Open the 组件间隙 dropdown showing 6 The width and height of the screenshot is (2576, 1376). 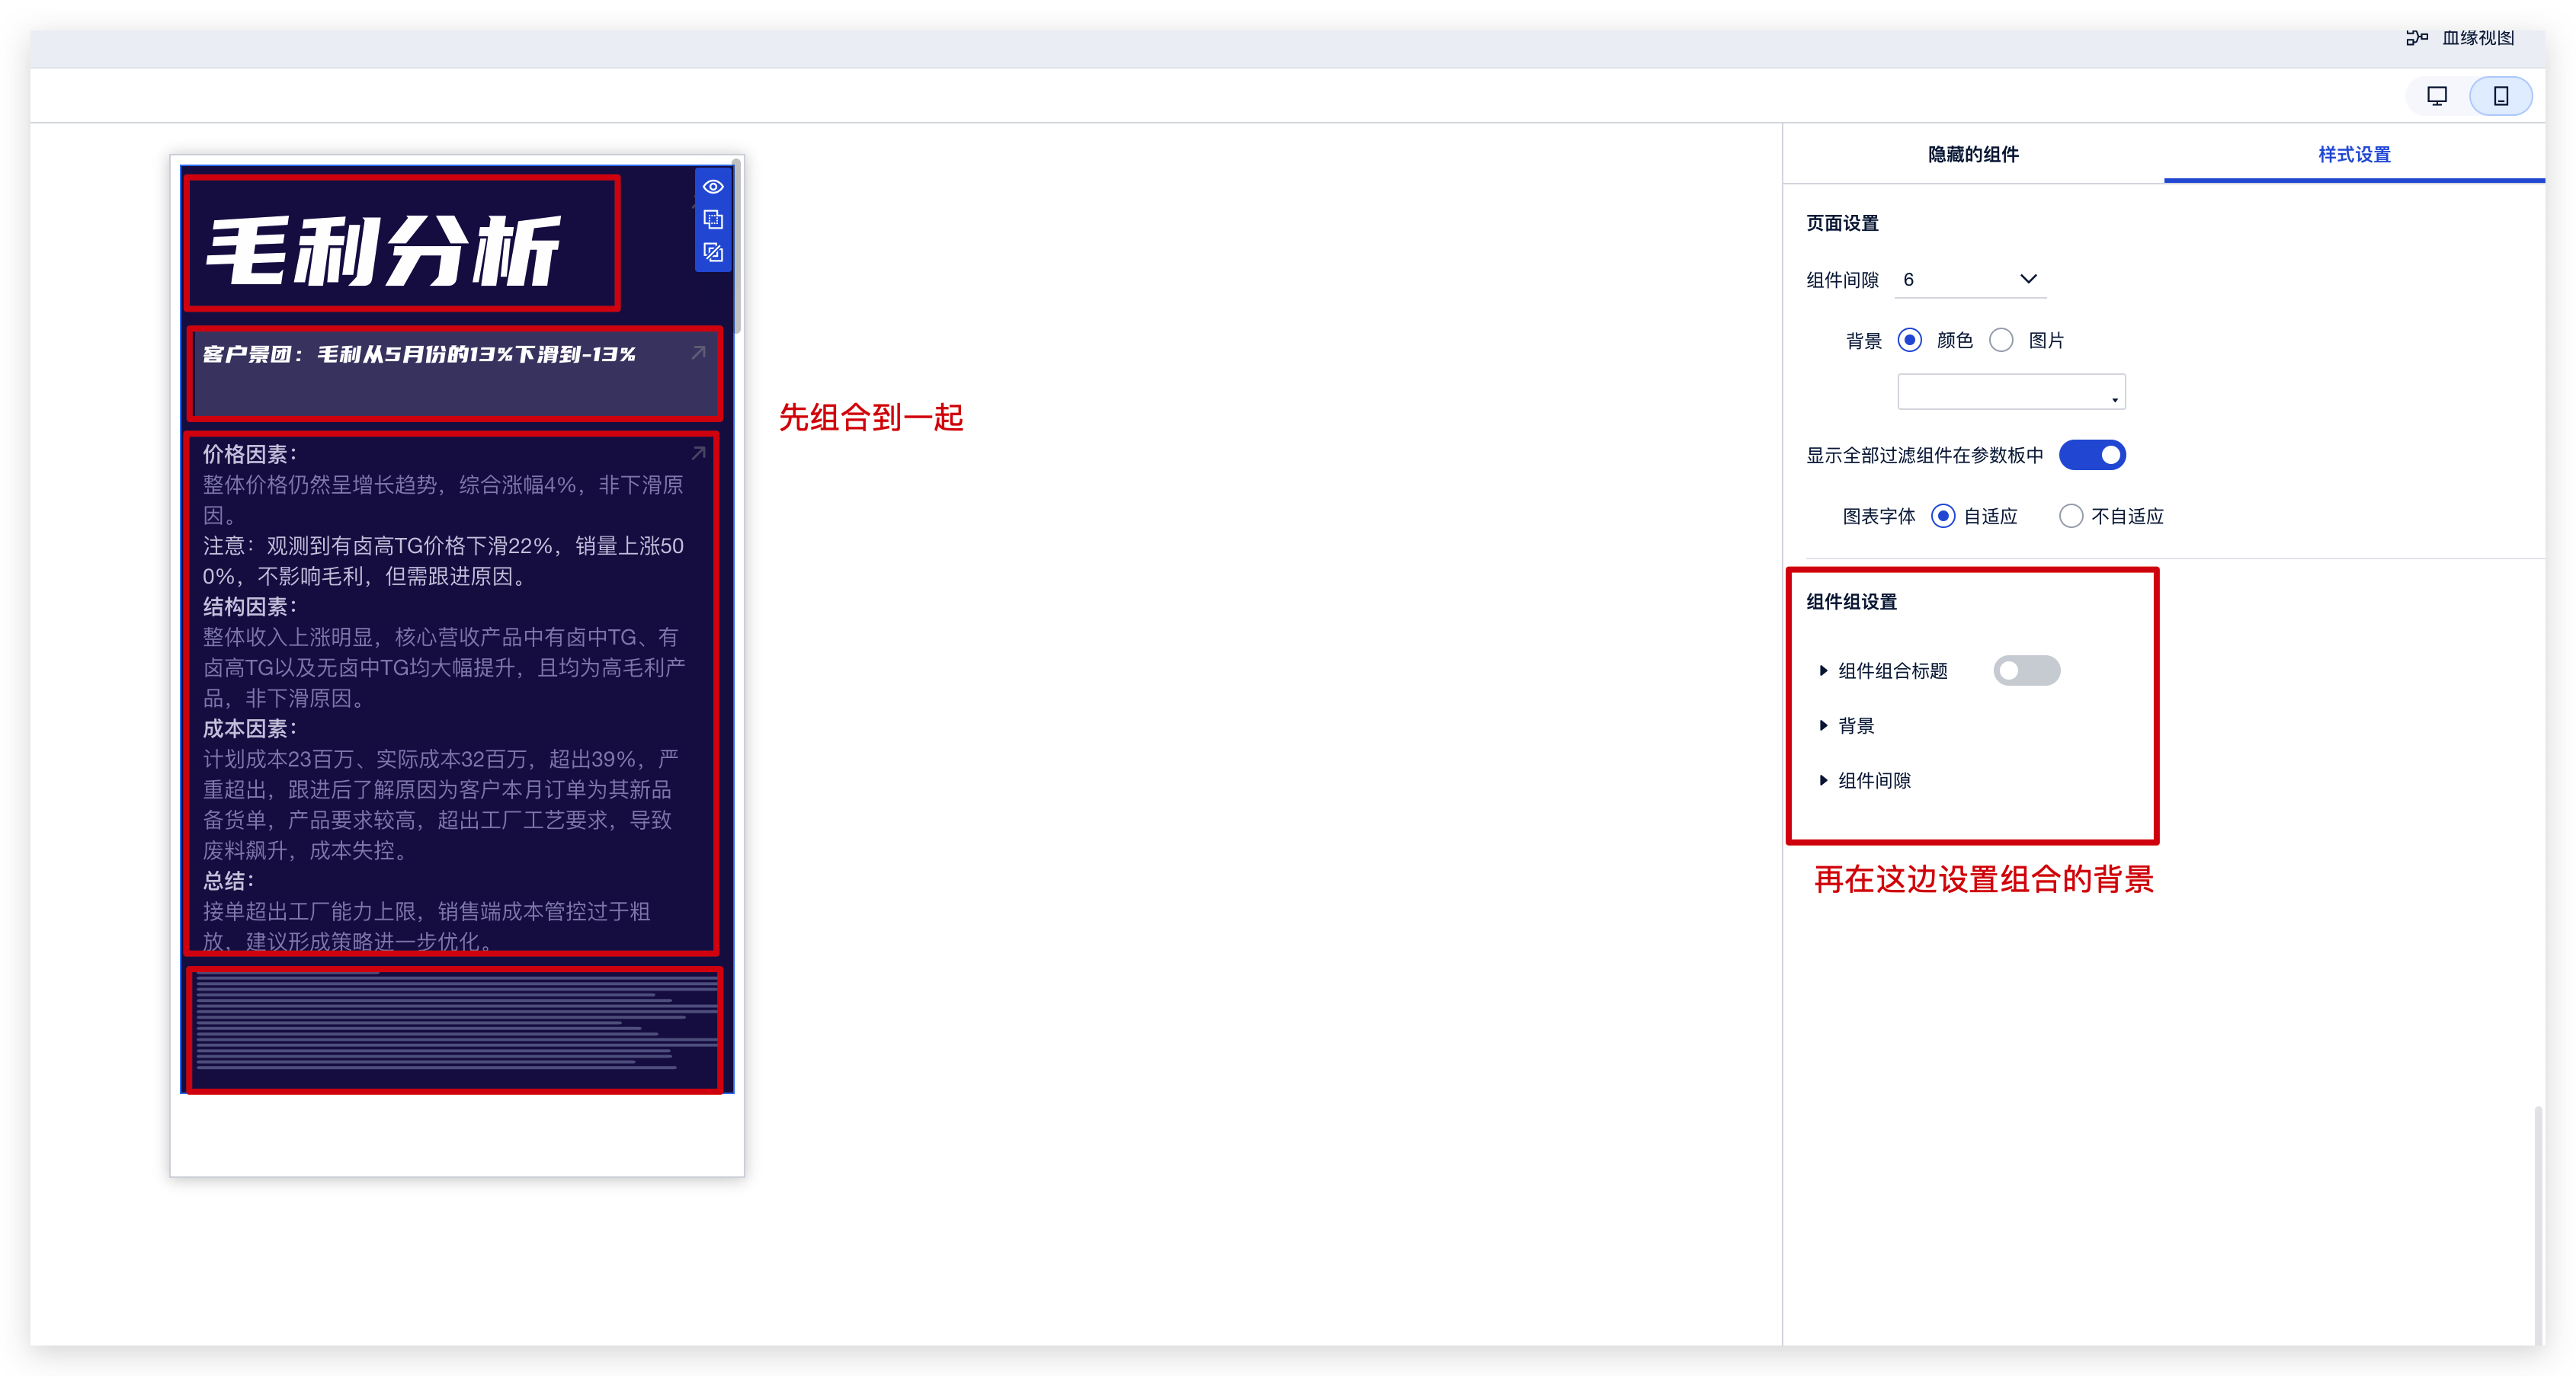click(x=1969, y=279)
